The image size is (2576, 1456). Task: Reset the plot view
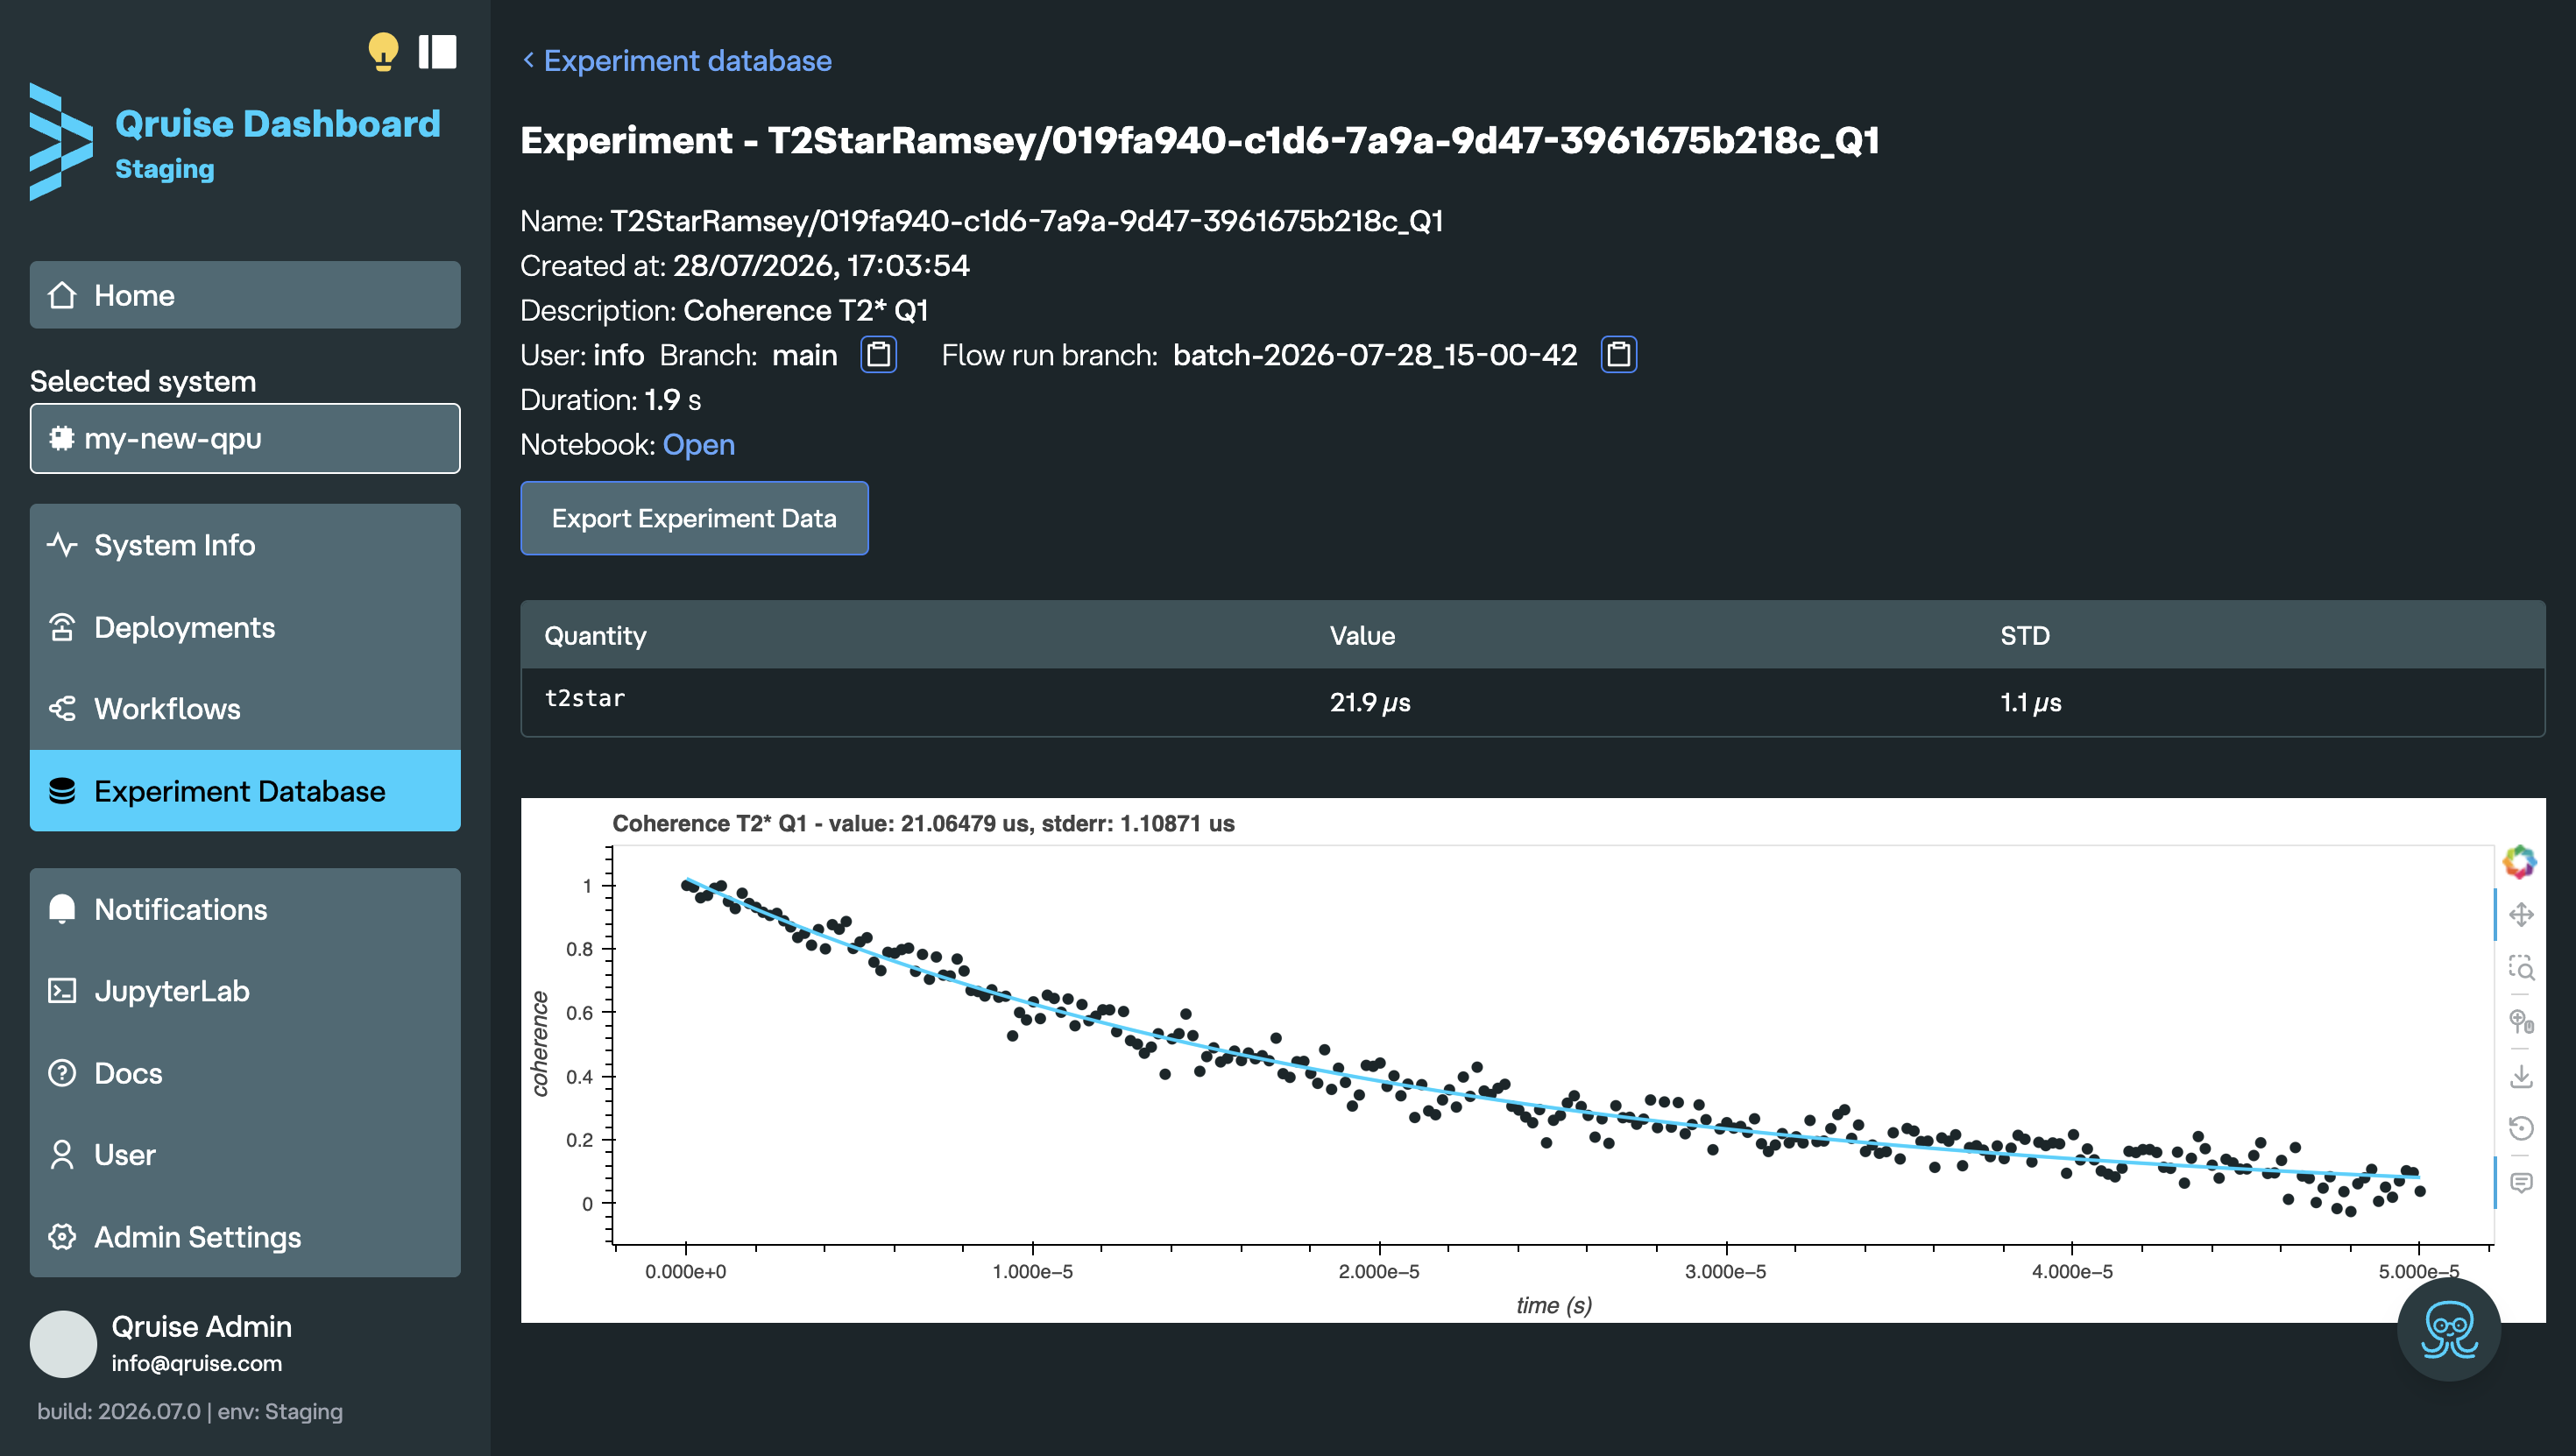[2521, 1129]
